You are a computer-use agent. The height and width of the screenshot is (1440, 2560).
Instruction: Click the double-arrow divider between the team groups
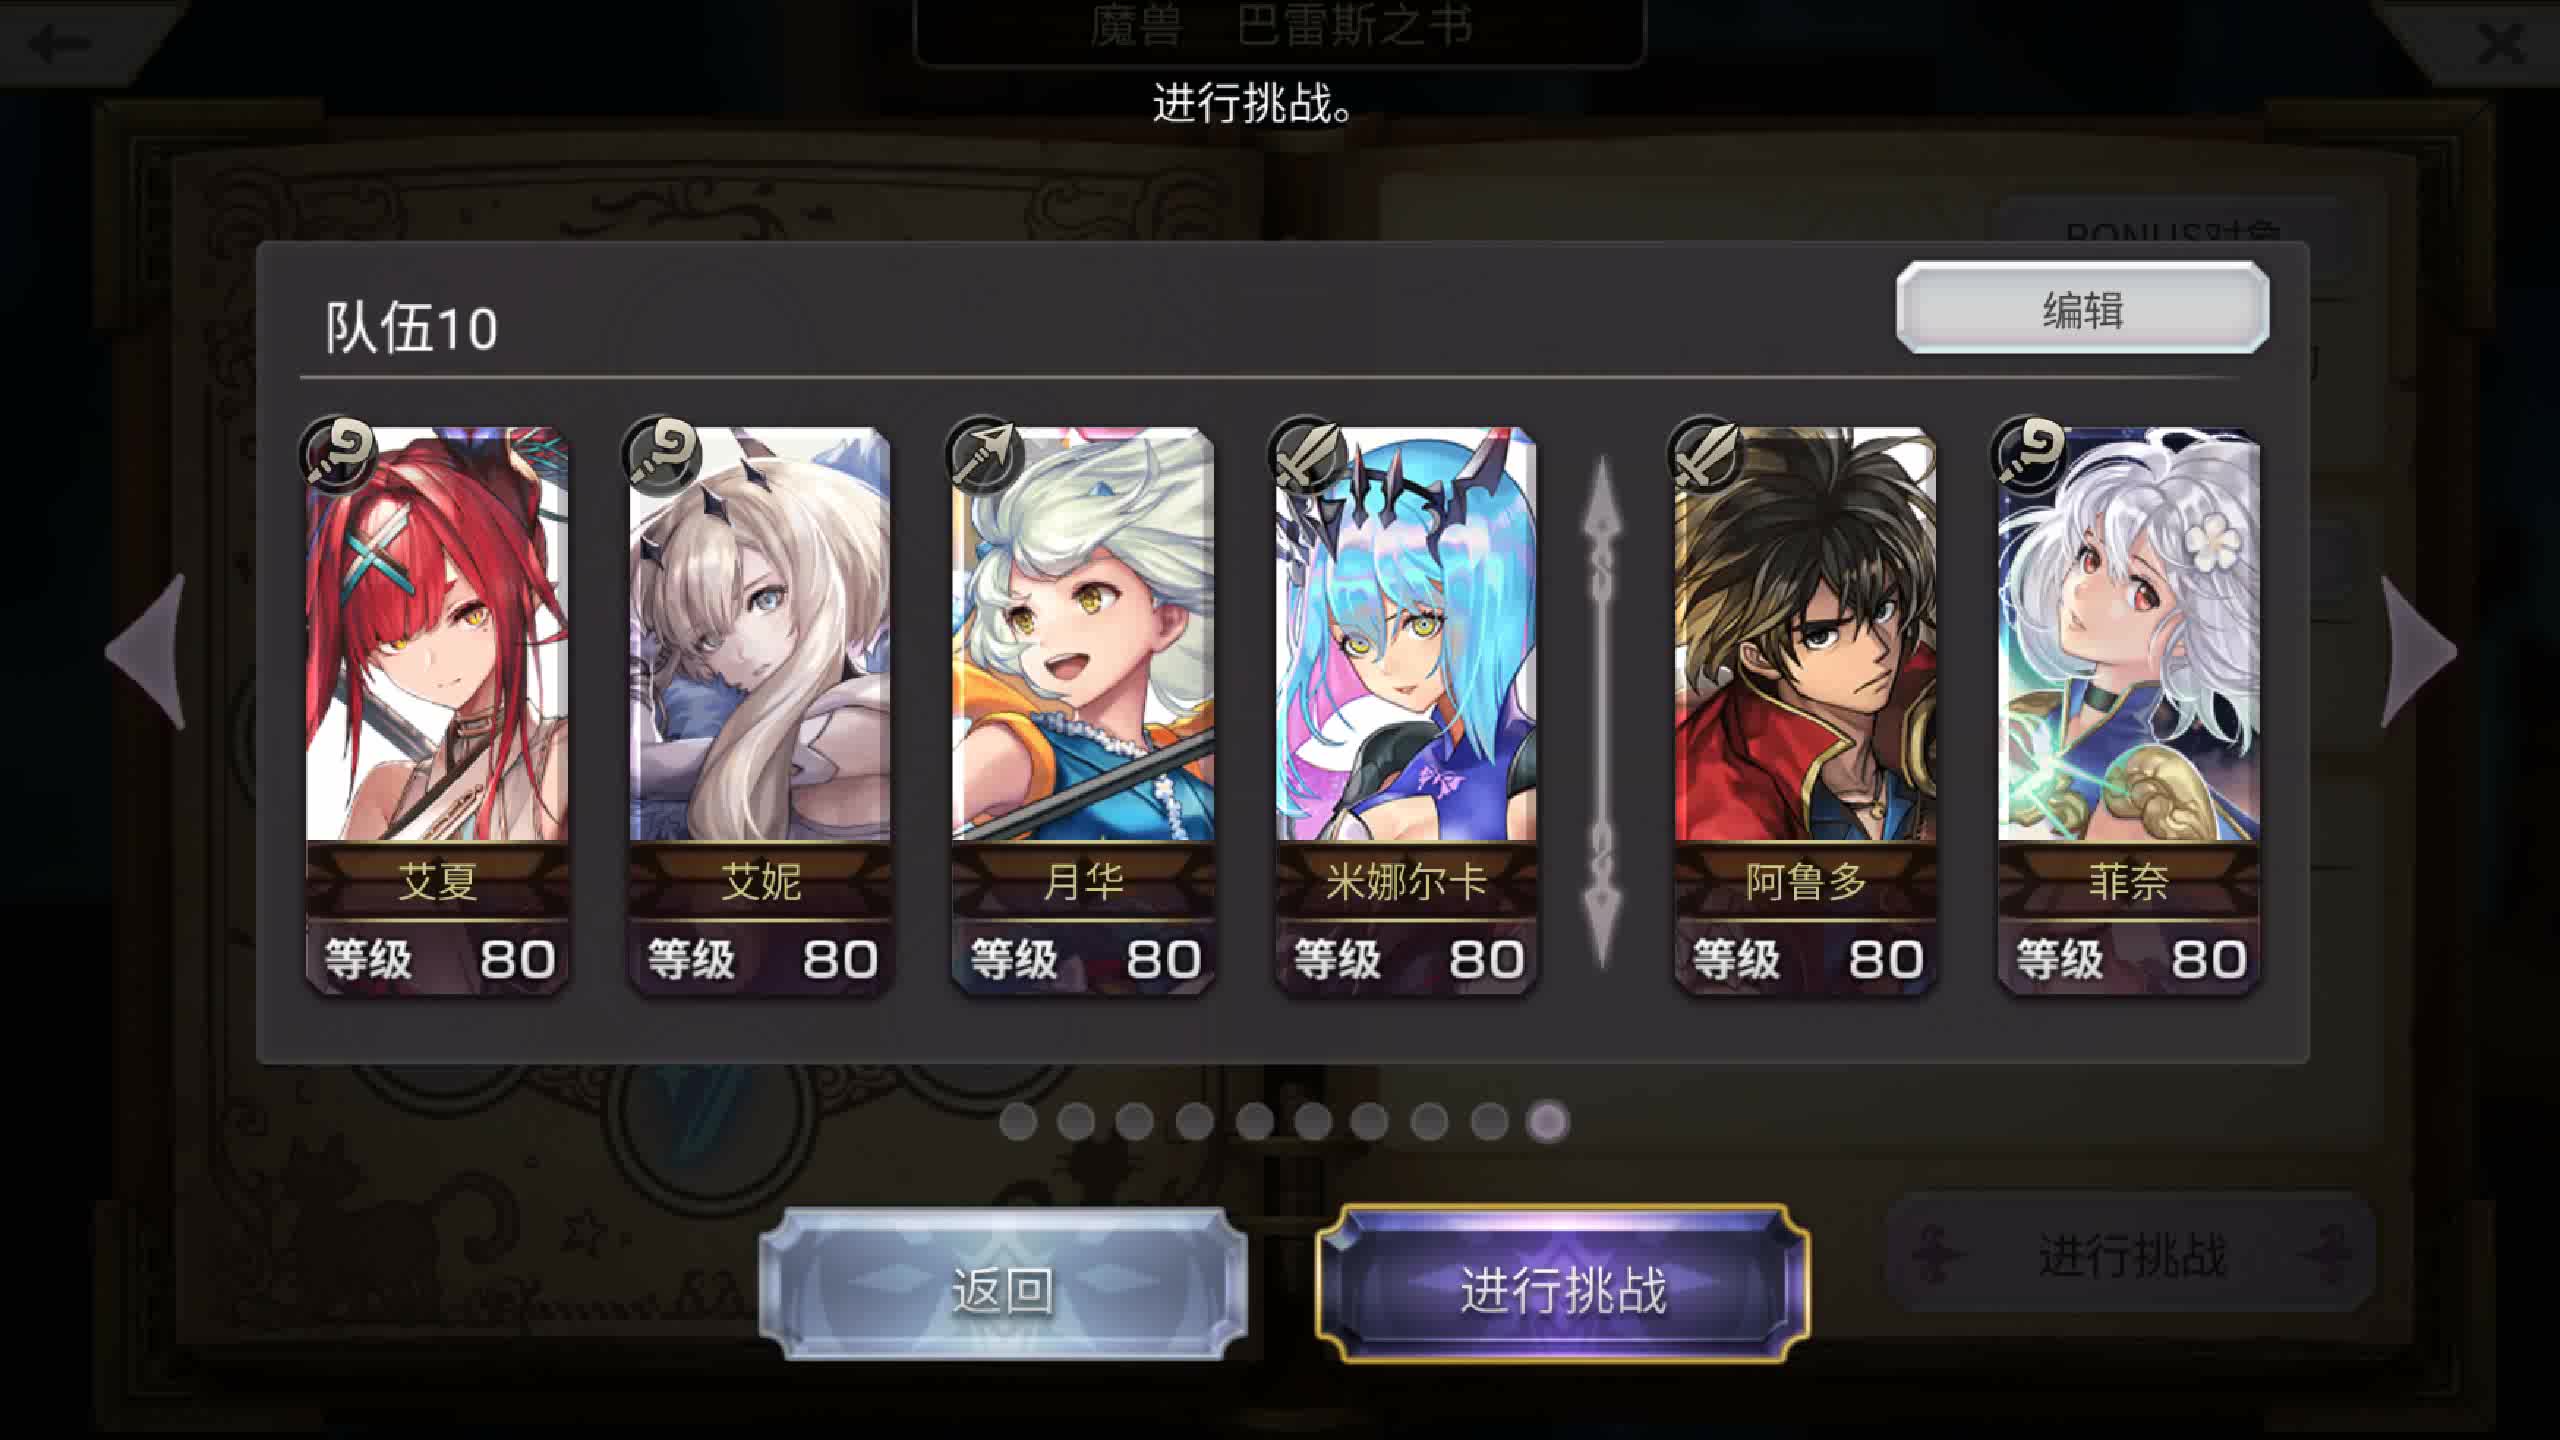point(1603,712)
